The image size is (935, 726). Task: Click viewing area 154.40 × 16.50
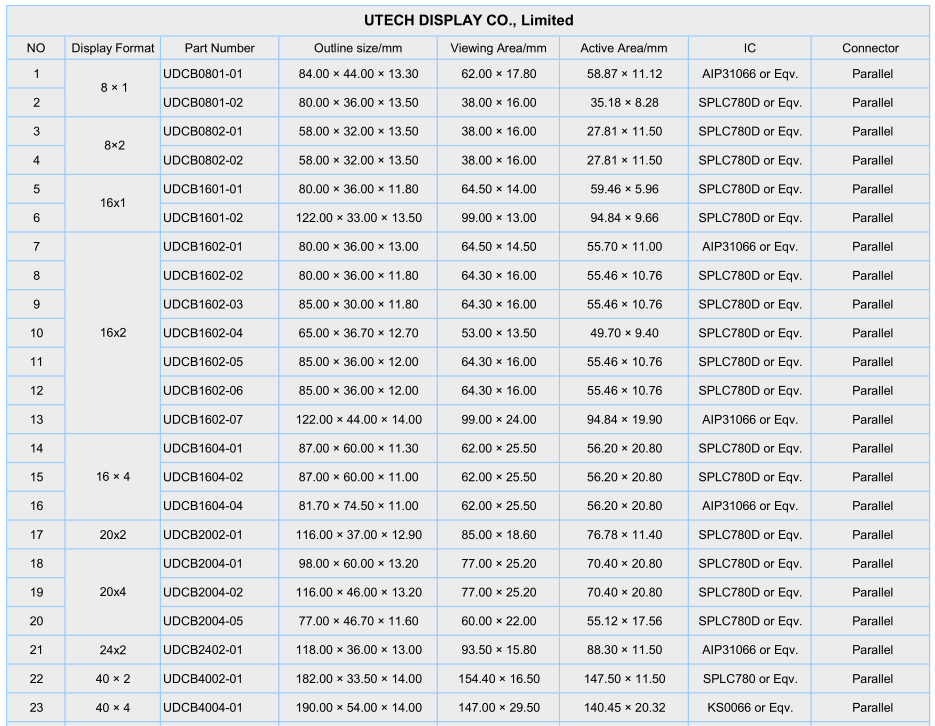tap(499, 679)
